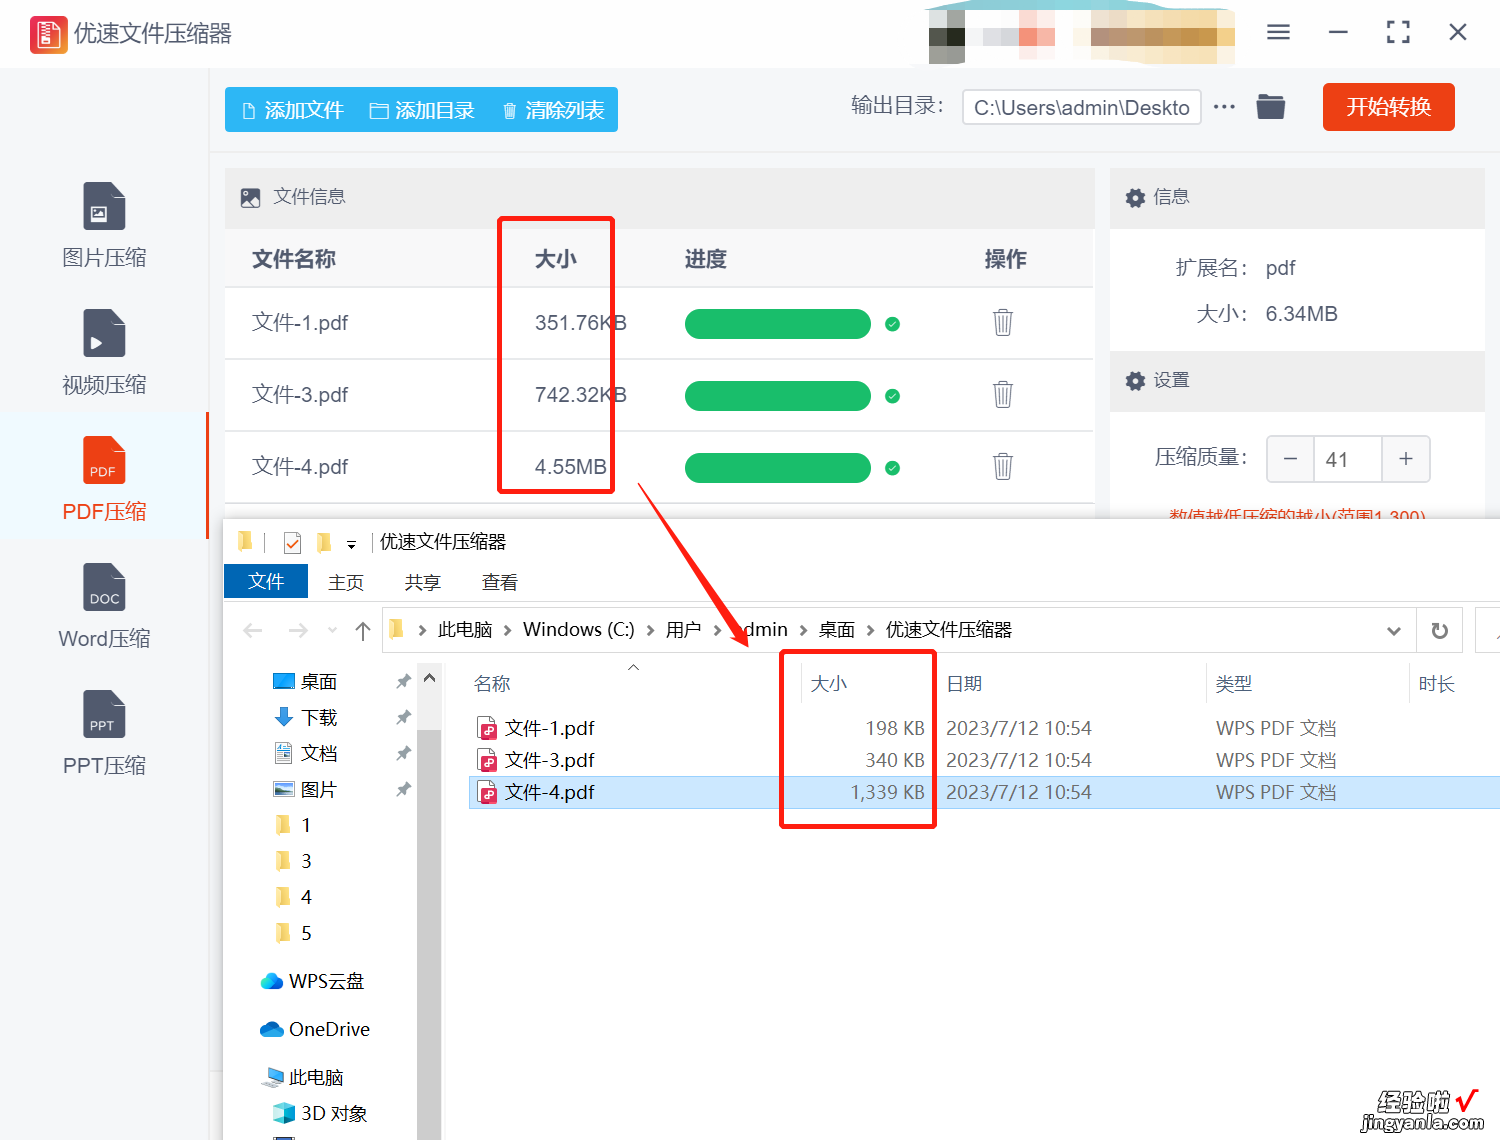This screenshot has width=1500, height=1140.
Task: Click the progress bar of 文件-4.pdf
Action: (x=778, y=468)
